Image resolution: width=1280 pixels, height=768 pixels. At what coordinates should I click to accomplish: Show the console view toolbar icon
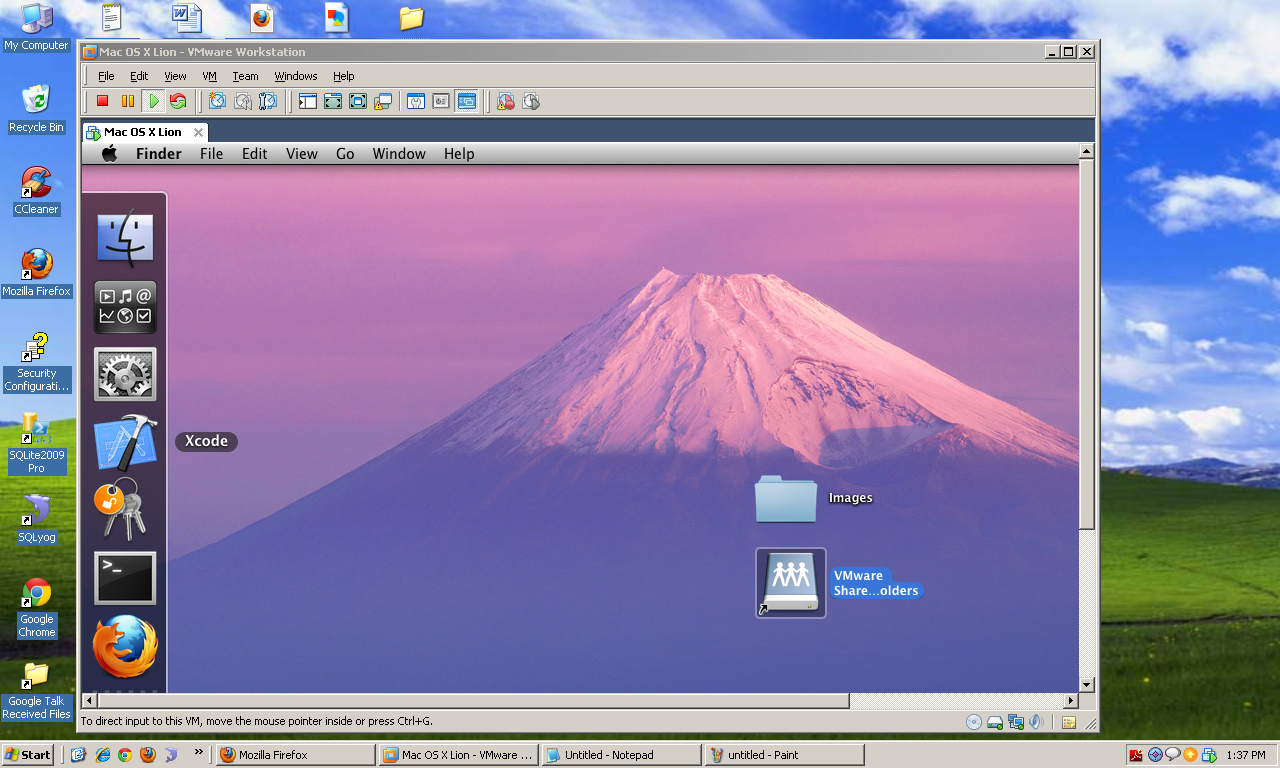pyautogui.click(x=466, y=101)
